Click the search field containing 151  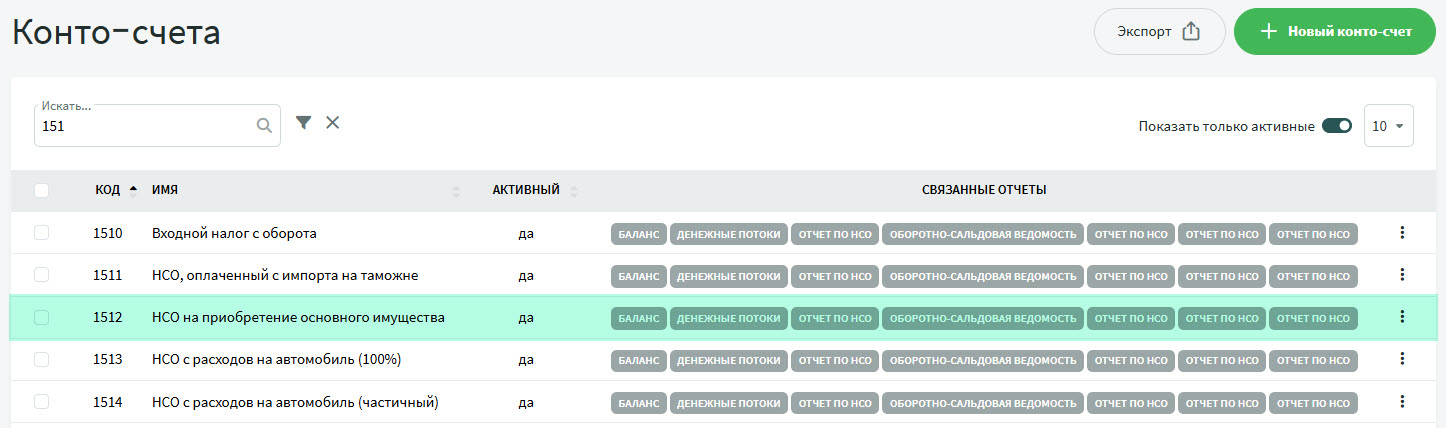coord(145,127)
